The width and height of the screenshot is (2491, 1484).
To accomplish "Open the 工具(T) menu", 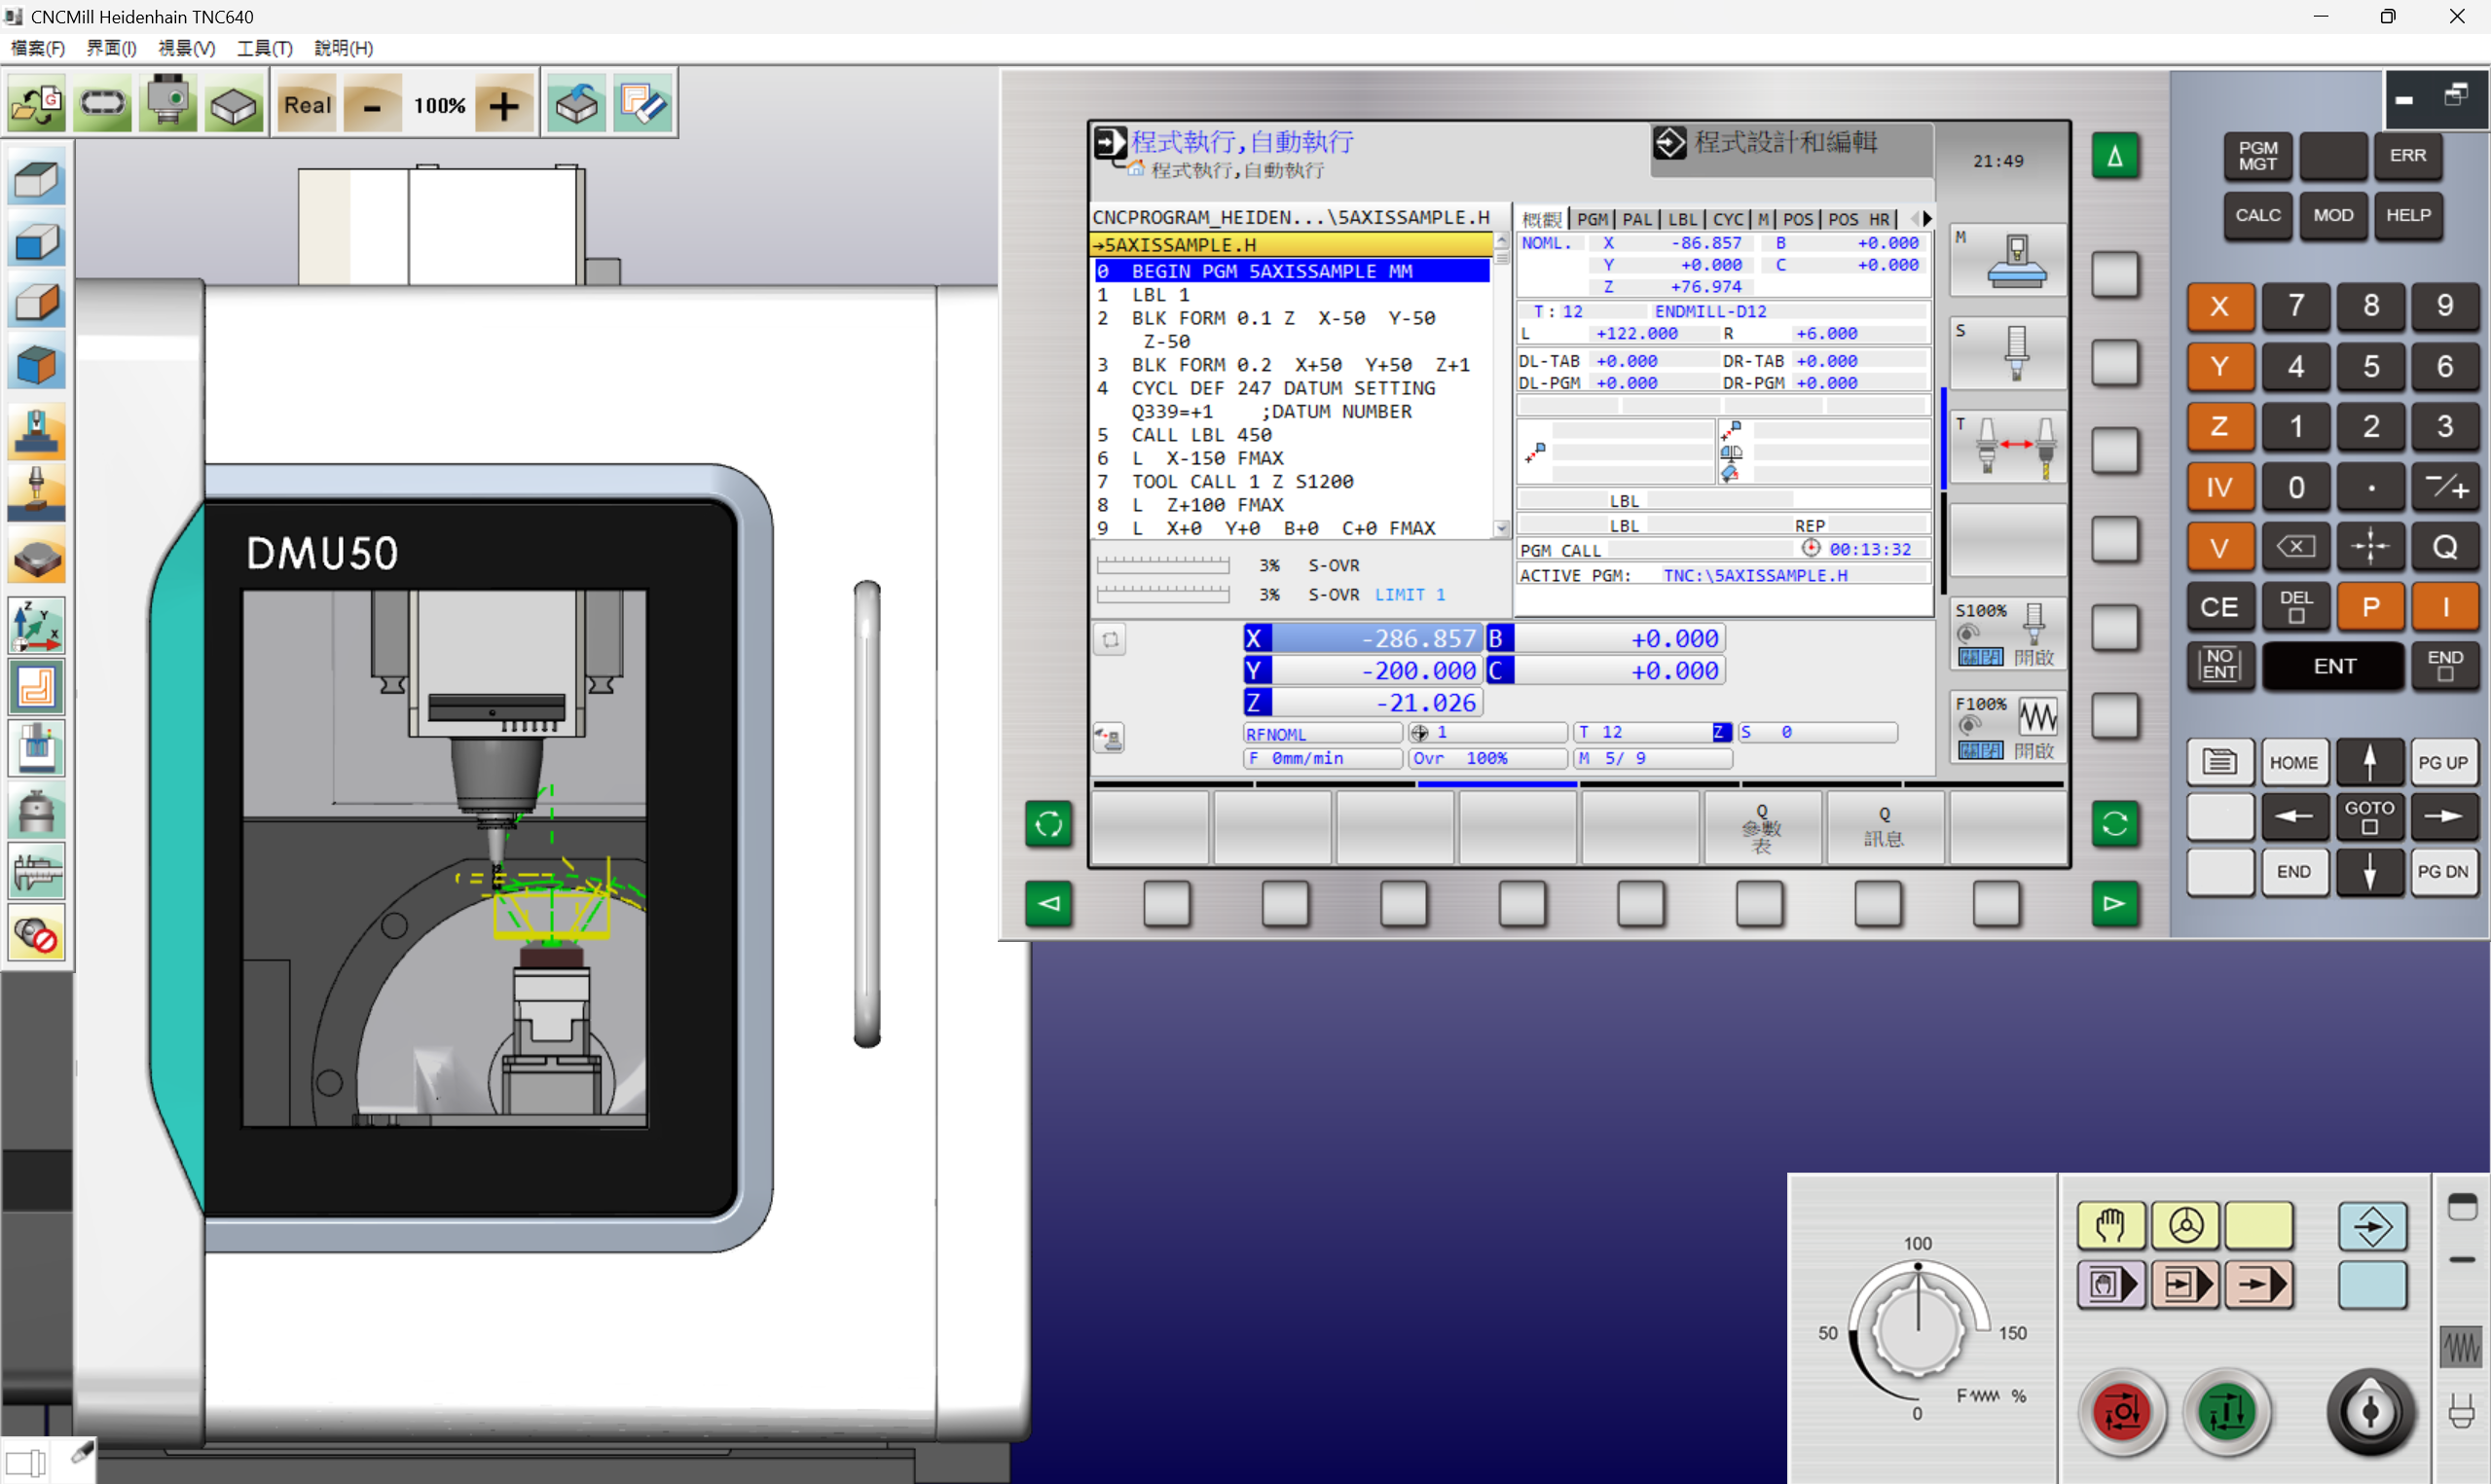I will point(264,48).
